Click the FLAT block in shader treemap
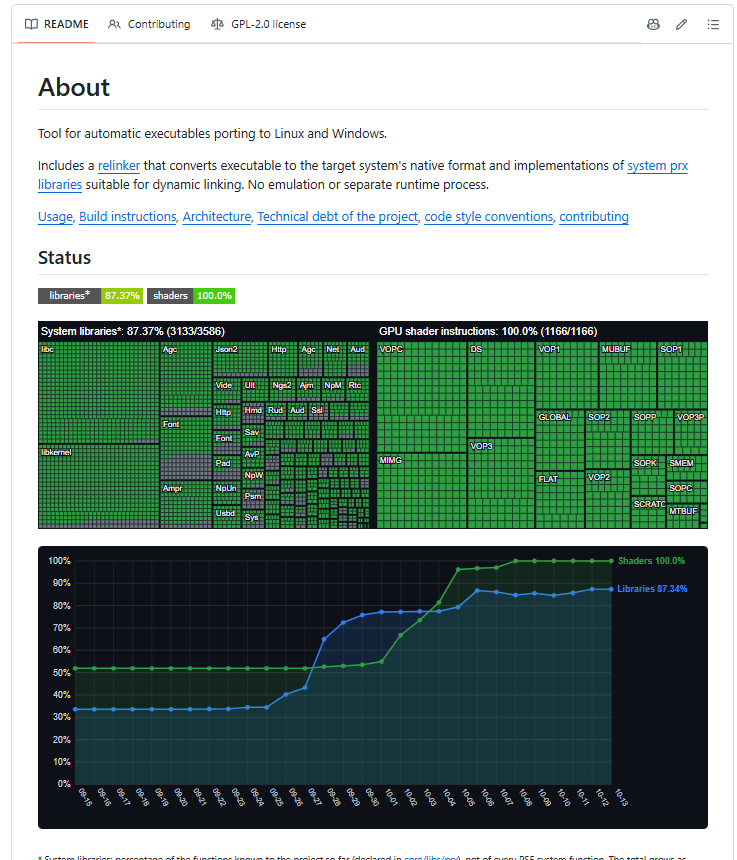 559,500
